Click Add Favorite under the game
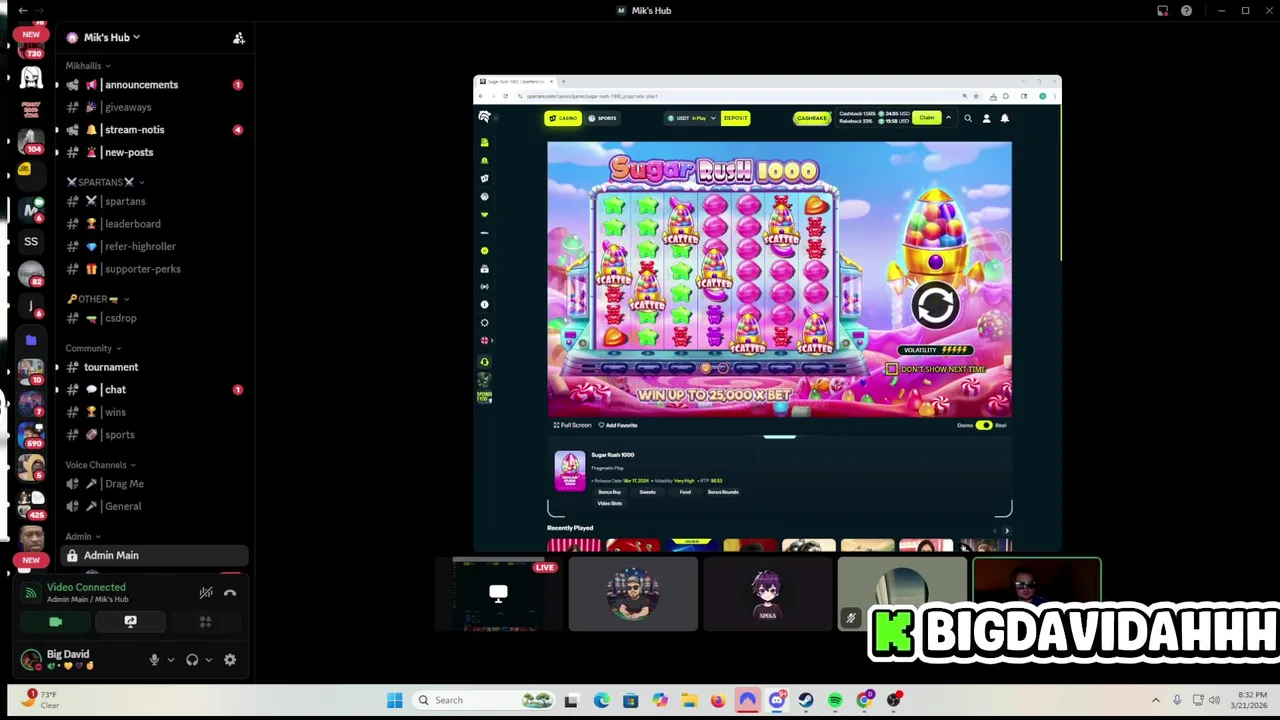This screenshot has height=720, width=1280. [x=618, y=425]
